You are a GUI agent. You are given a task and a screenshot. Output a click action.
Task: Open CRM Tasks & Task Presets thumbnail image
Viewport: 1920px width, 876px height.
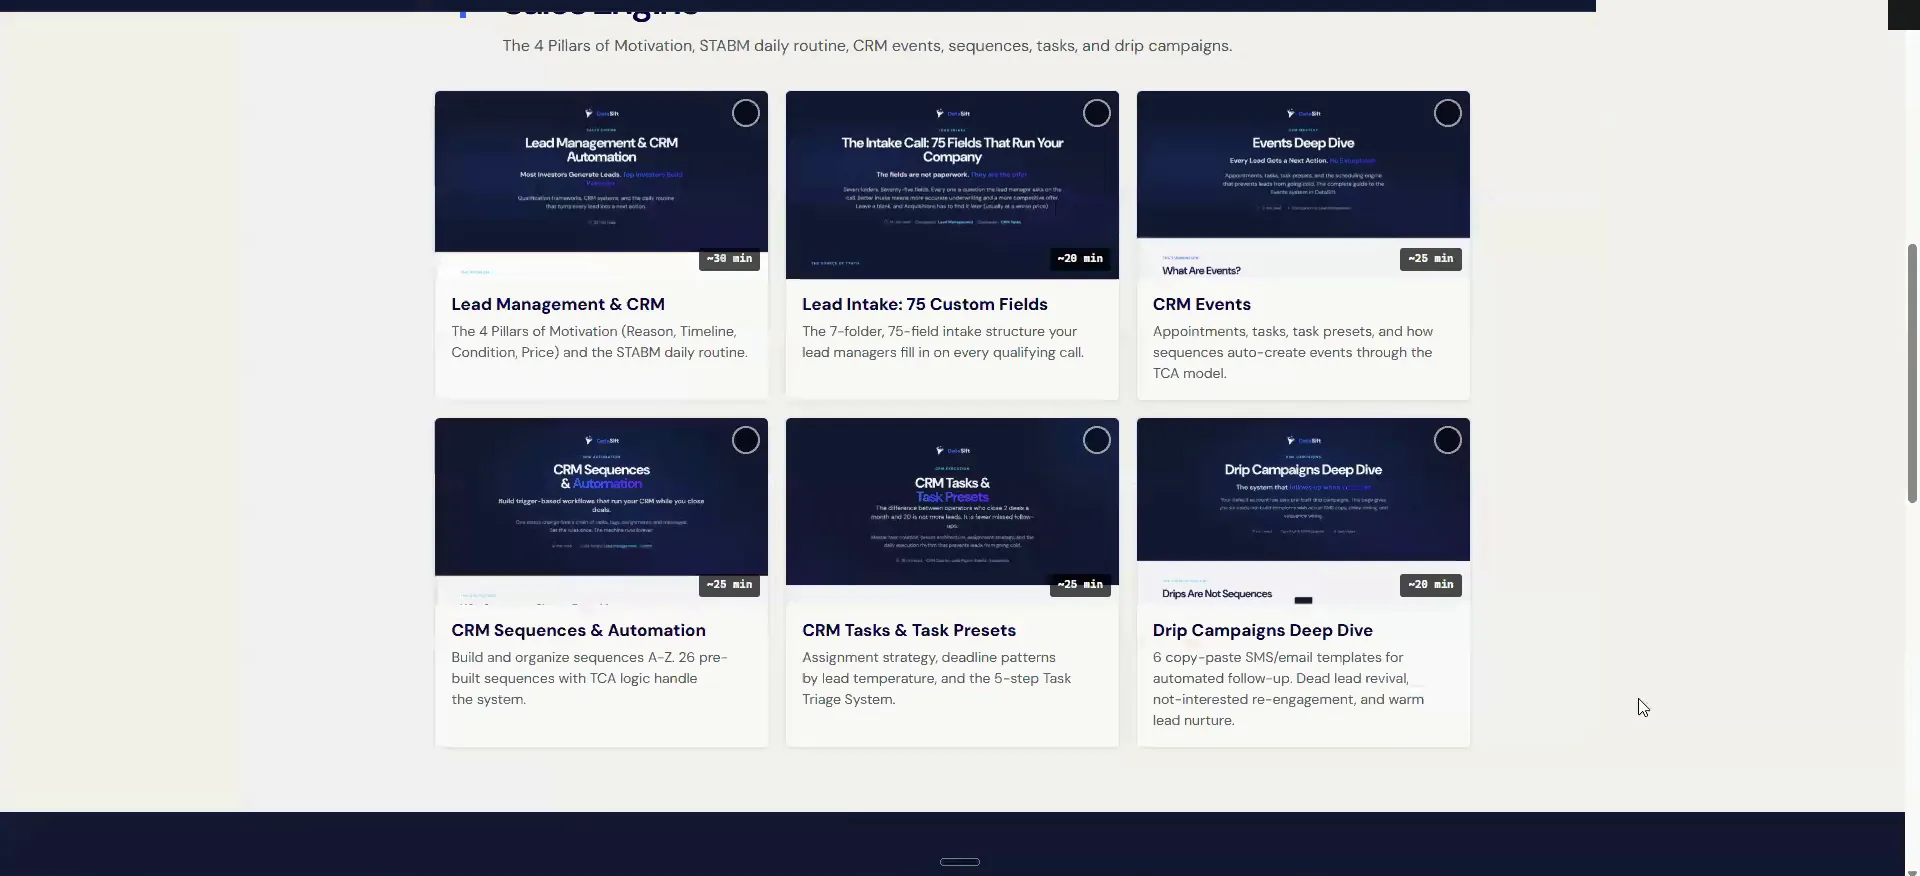point(952,512)
